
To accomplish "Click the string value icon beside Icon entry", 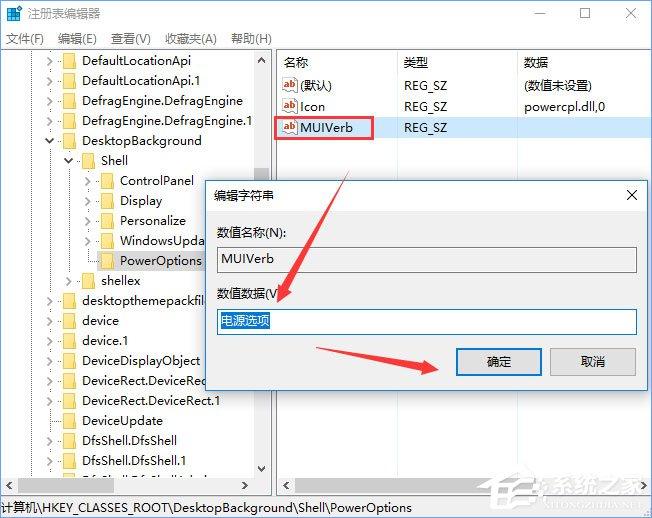I will [x=289, y=106].
